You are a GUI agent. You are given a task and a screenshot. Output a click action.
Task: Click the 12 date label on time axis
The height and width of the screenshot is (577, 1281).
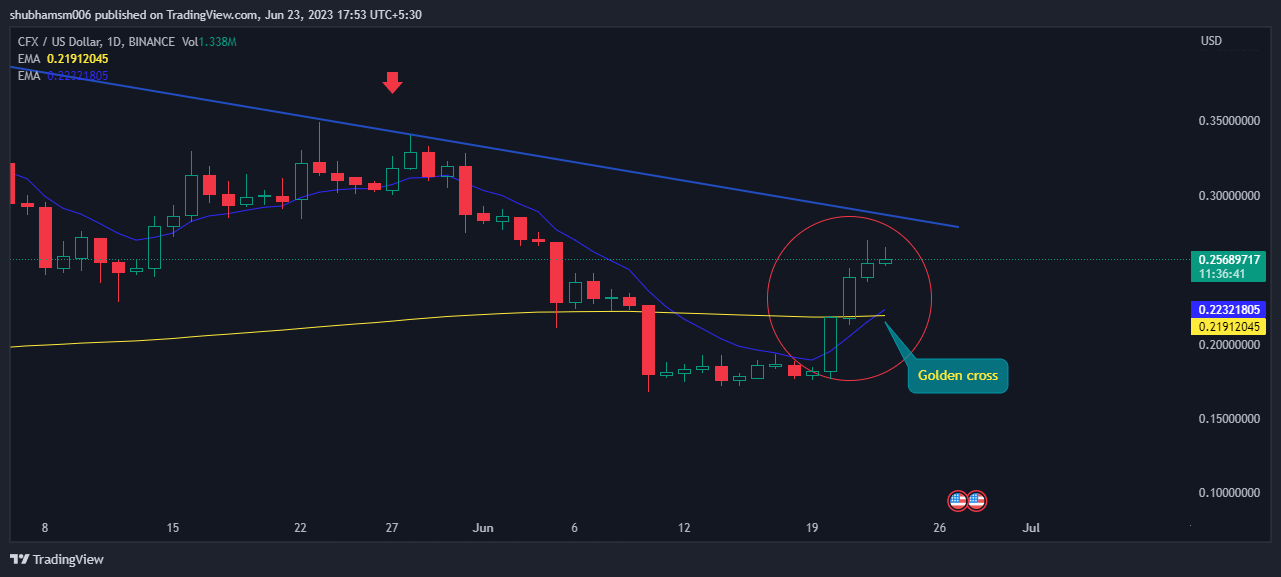(x=685, y=527)
